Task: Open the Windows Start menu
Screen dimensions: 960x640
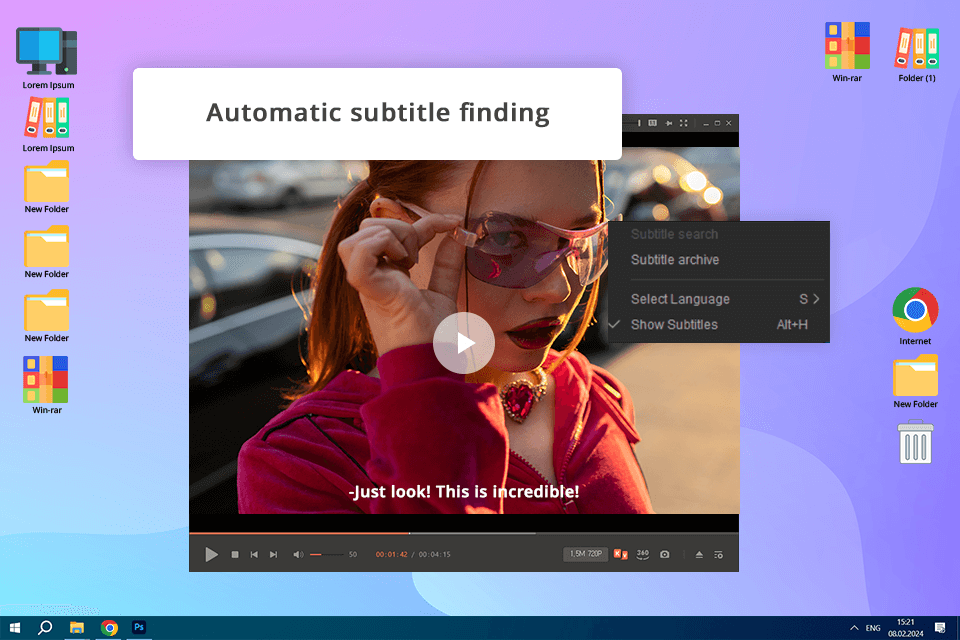Action: 15,628
